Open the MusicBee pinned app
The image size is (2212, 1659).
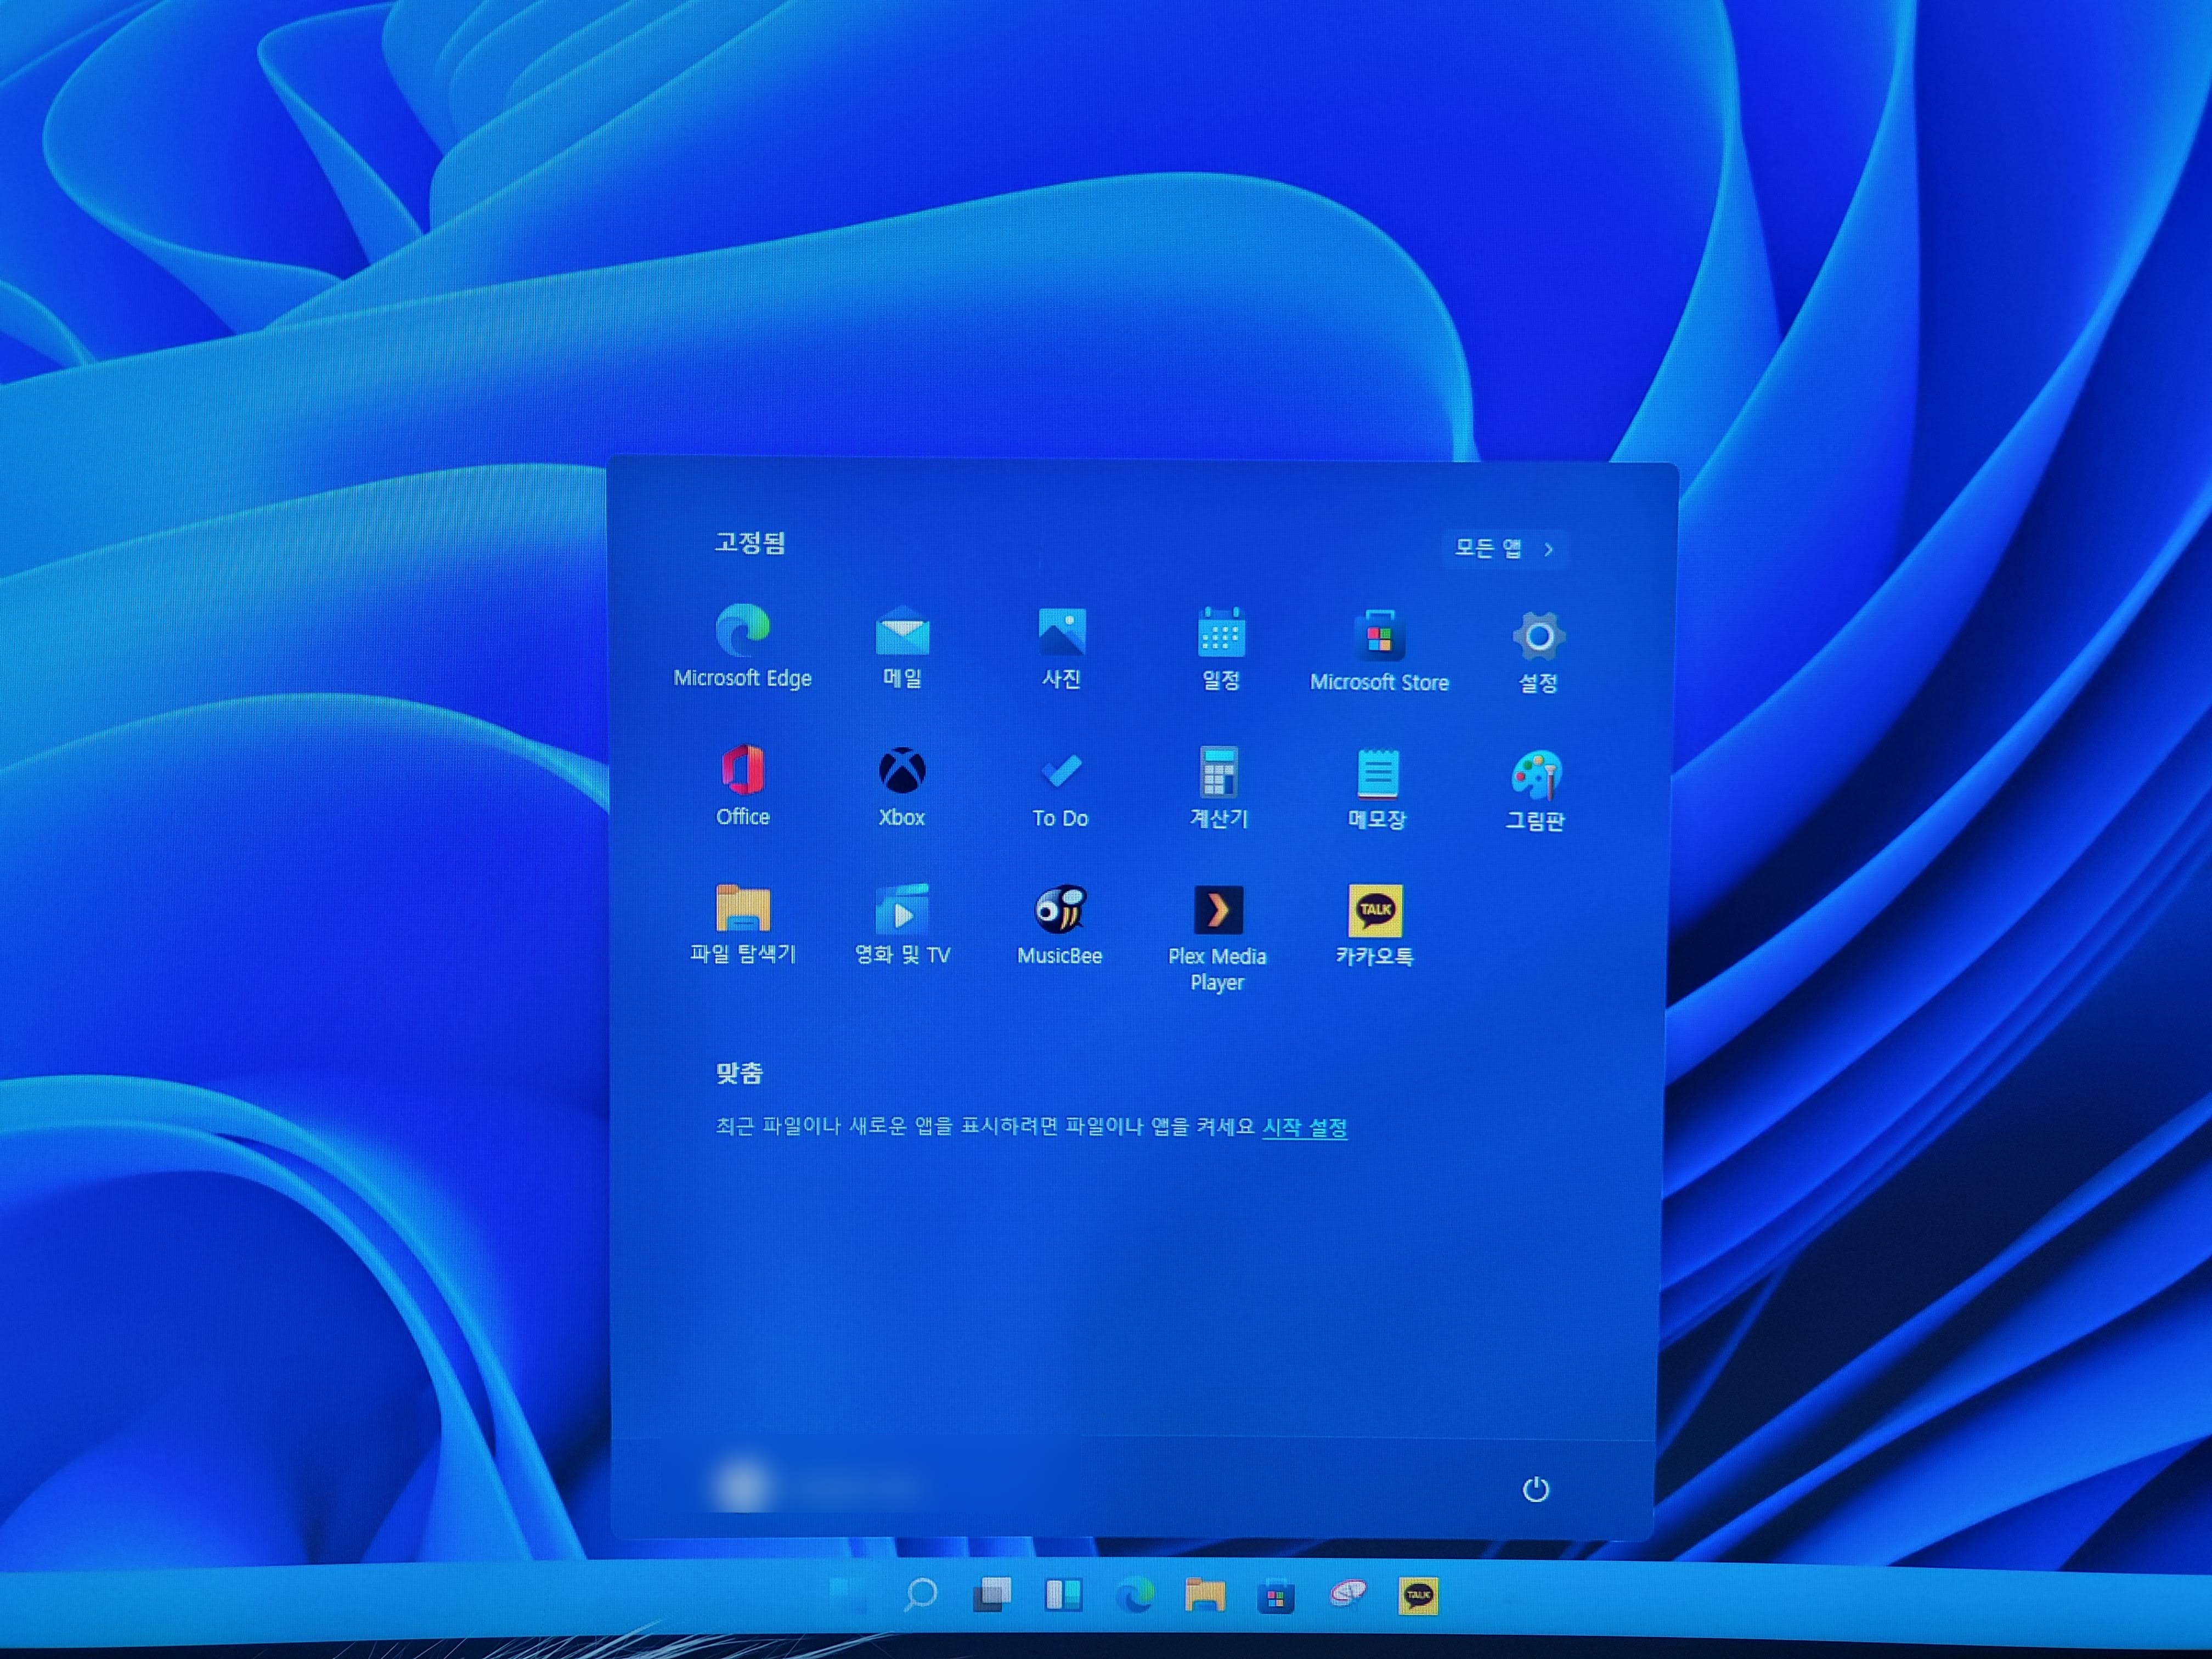tap(1060, 926)
